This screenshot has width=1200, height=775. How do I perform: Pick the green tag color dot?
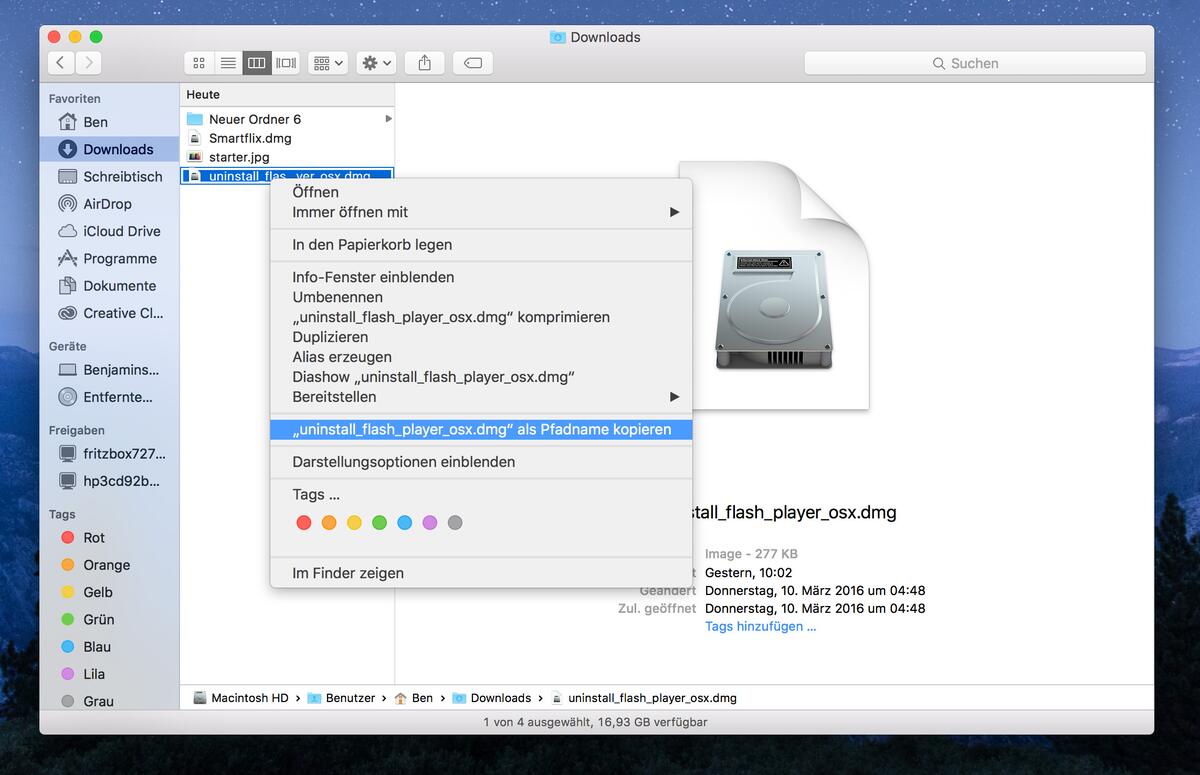click(x=379, y=522)
